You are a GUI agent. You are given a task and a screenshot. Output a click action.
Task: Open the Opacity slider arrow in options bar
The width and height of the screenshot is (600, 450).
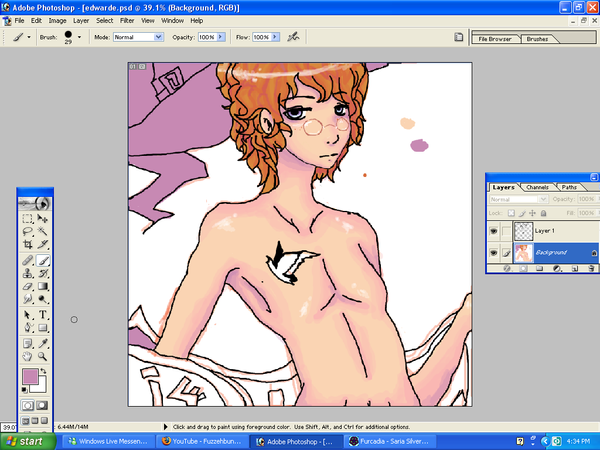tap(221, 37)
